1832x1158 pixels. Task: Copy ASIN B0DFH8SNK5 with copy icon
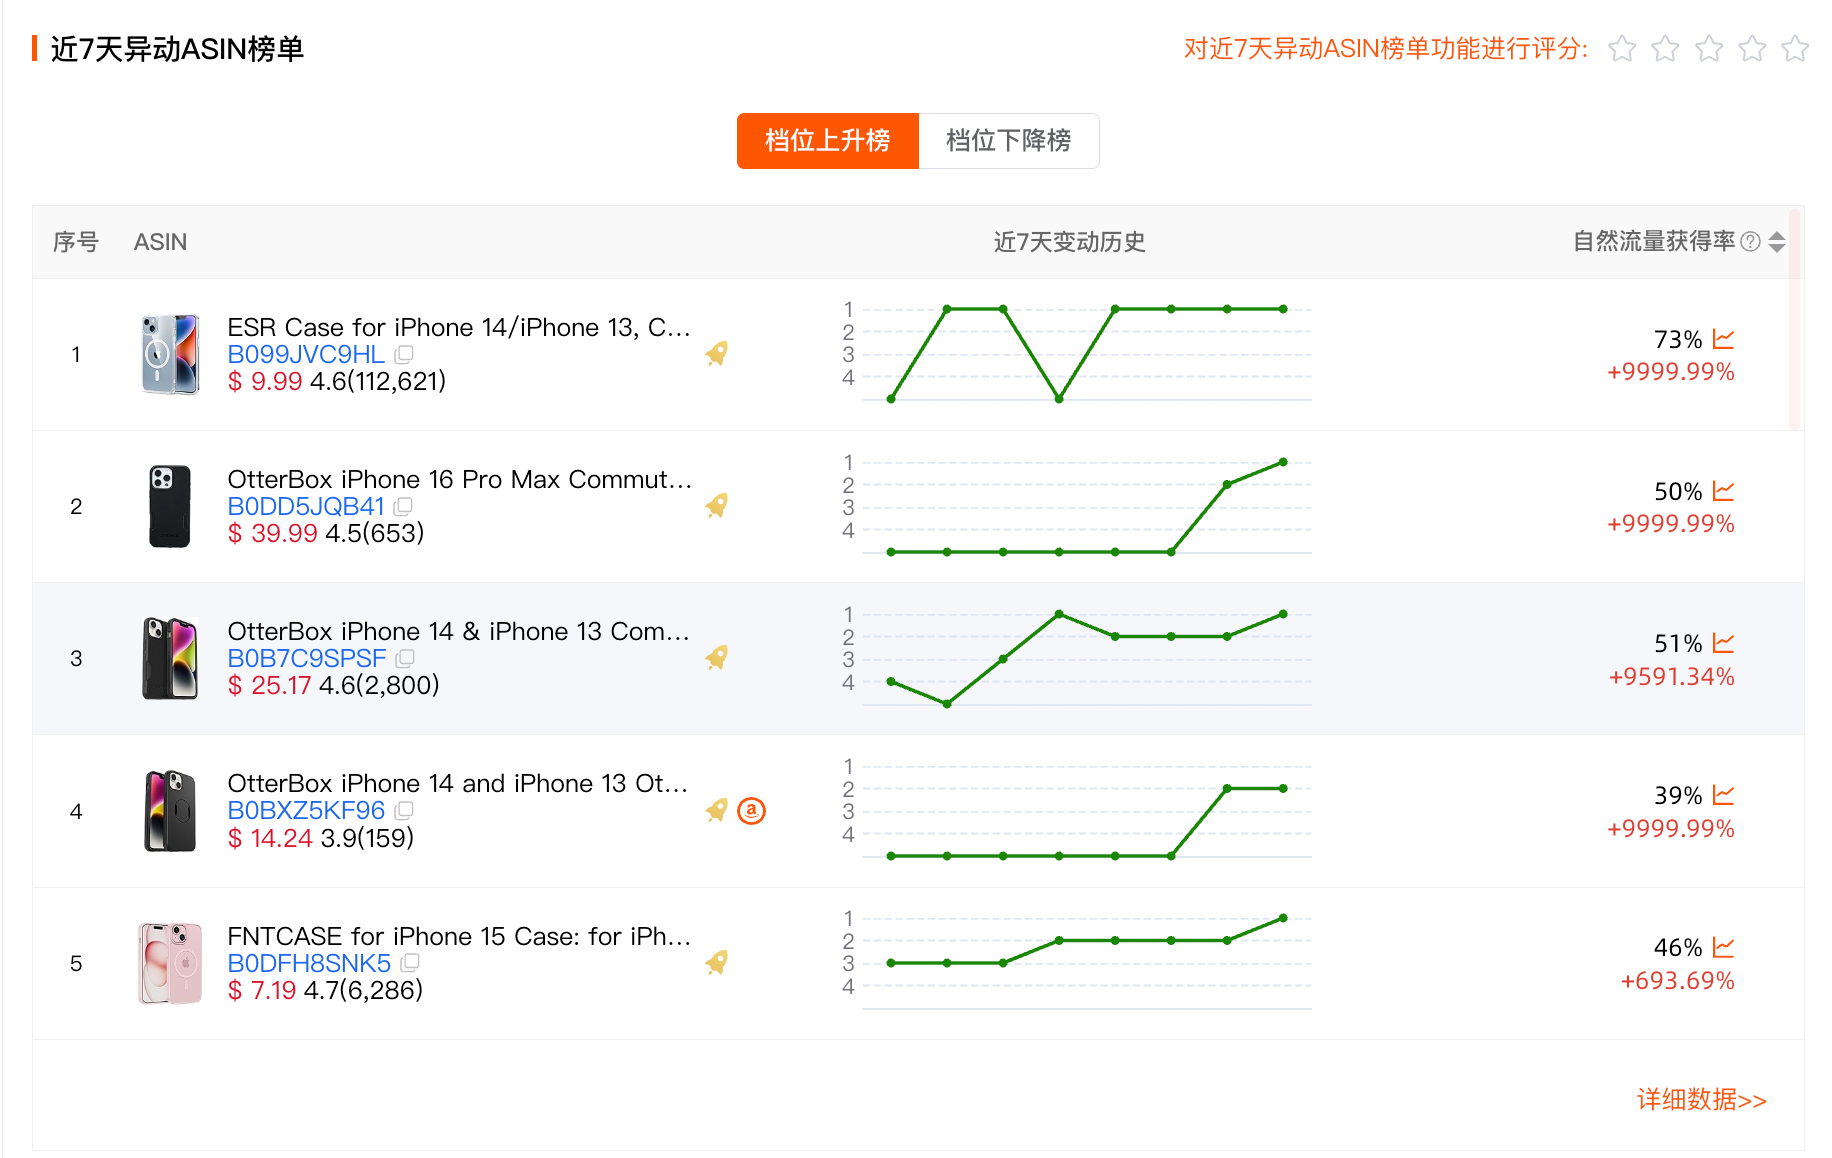[x=410, y=963]
